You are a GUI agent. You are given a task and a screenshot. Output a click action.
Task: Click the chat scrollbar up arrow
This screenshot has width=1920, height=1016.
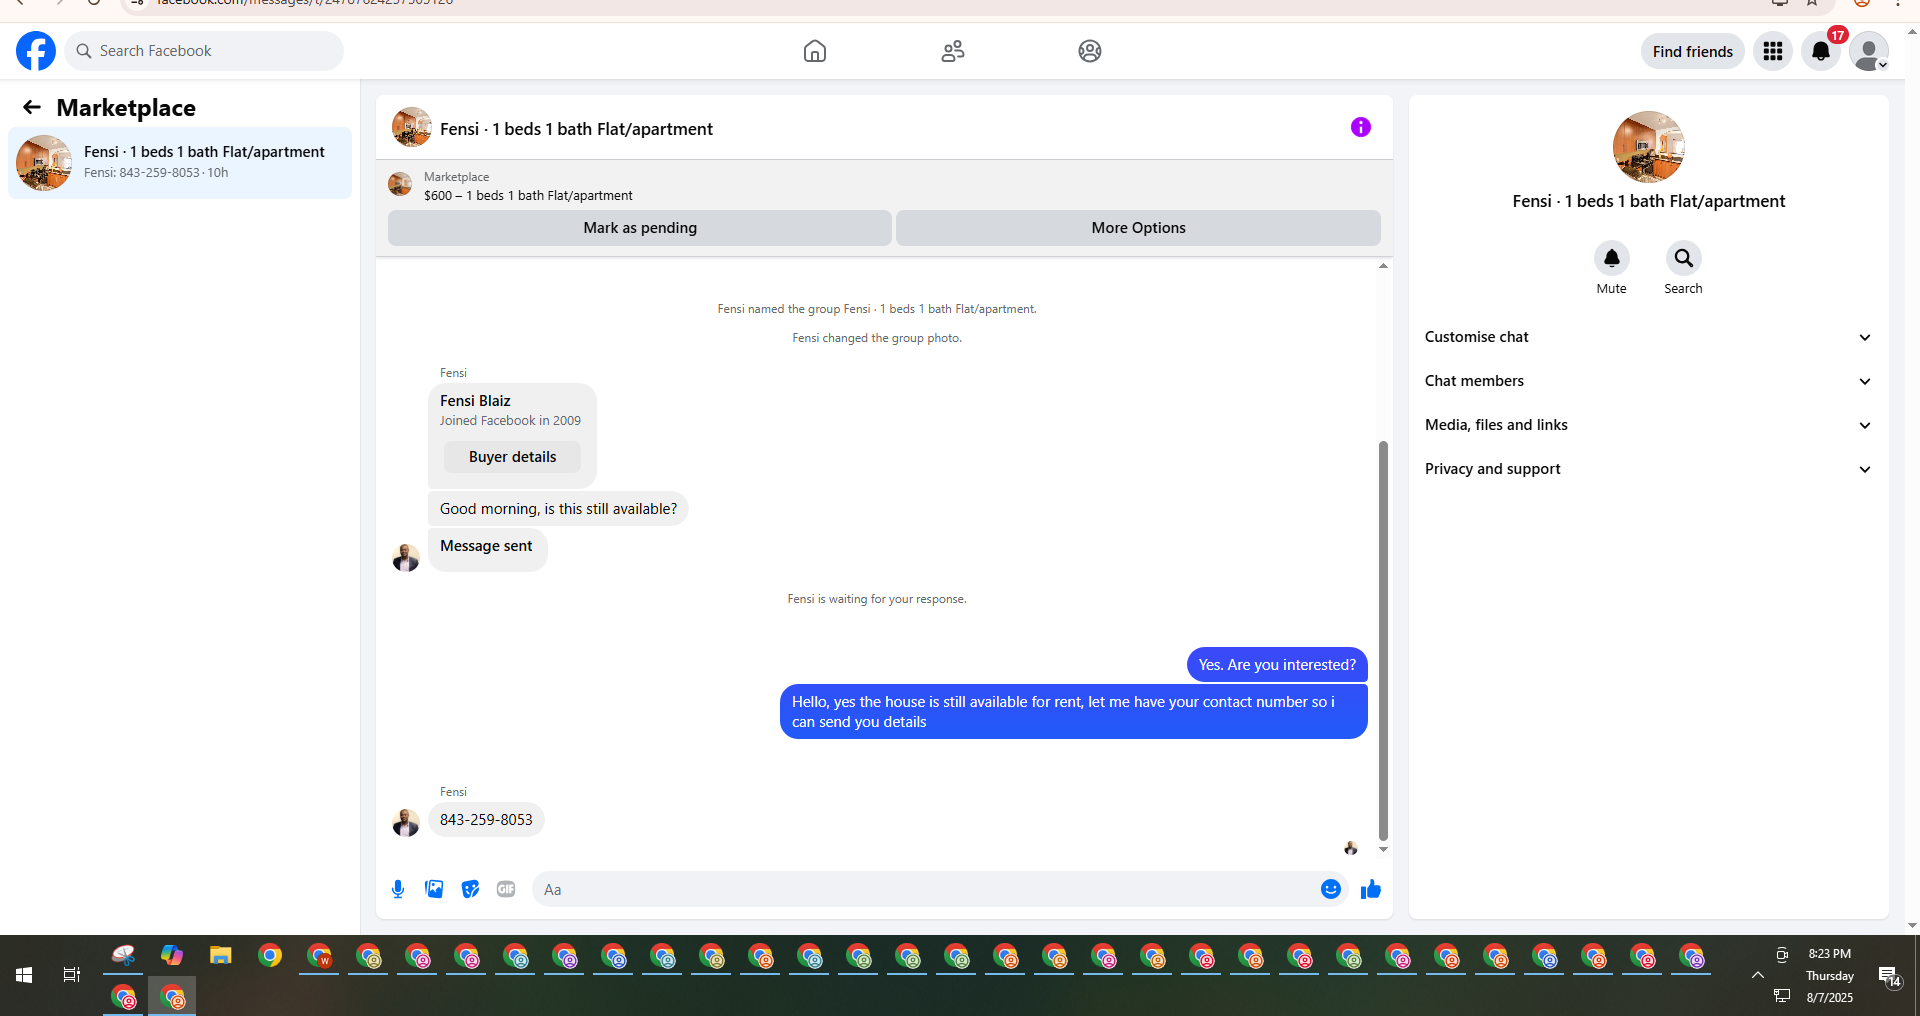click(1383, 266)
